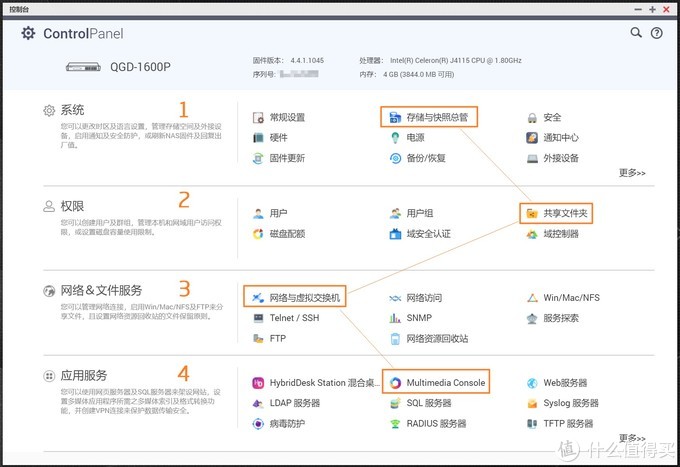Image resolution: width=680 pixels, height=467 pixels.
Task: Click the Intel Celeron J4115 processor text
Action: click(455, 60)
